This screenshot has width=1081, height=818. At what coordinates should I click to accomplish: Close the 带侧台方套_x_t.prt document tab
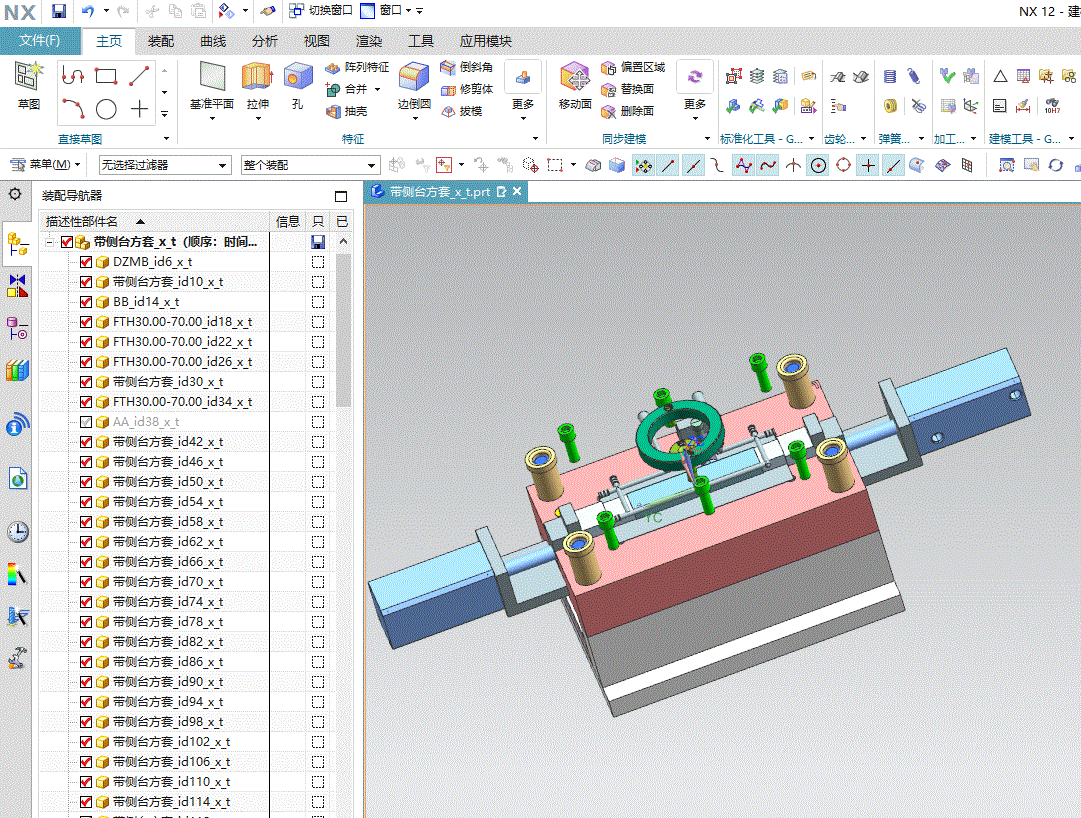point(517,192)
